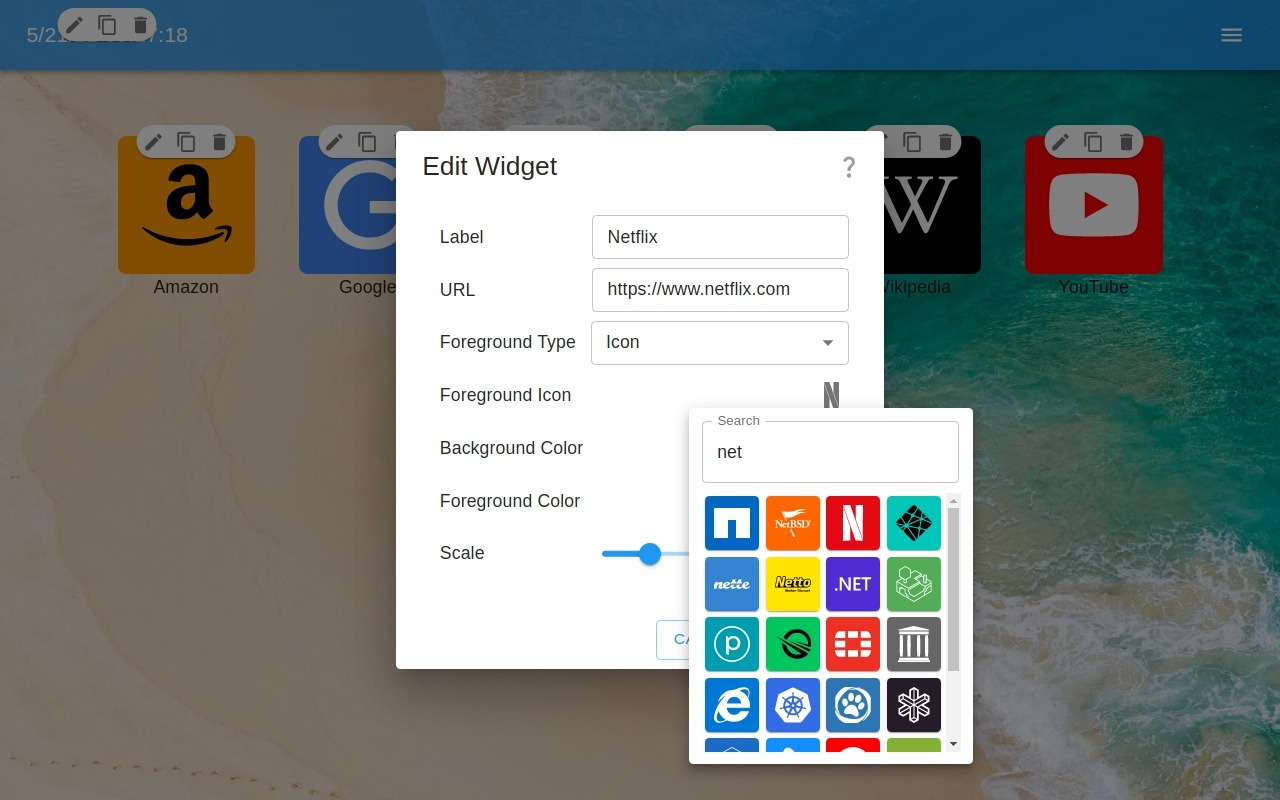Choose the red Fortinet grid icon
This screenshot has height=800, width=1280.
853,644
